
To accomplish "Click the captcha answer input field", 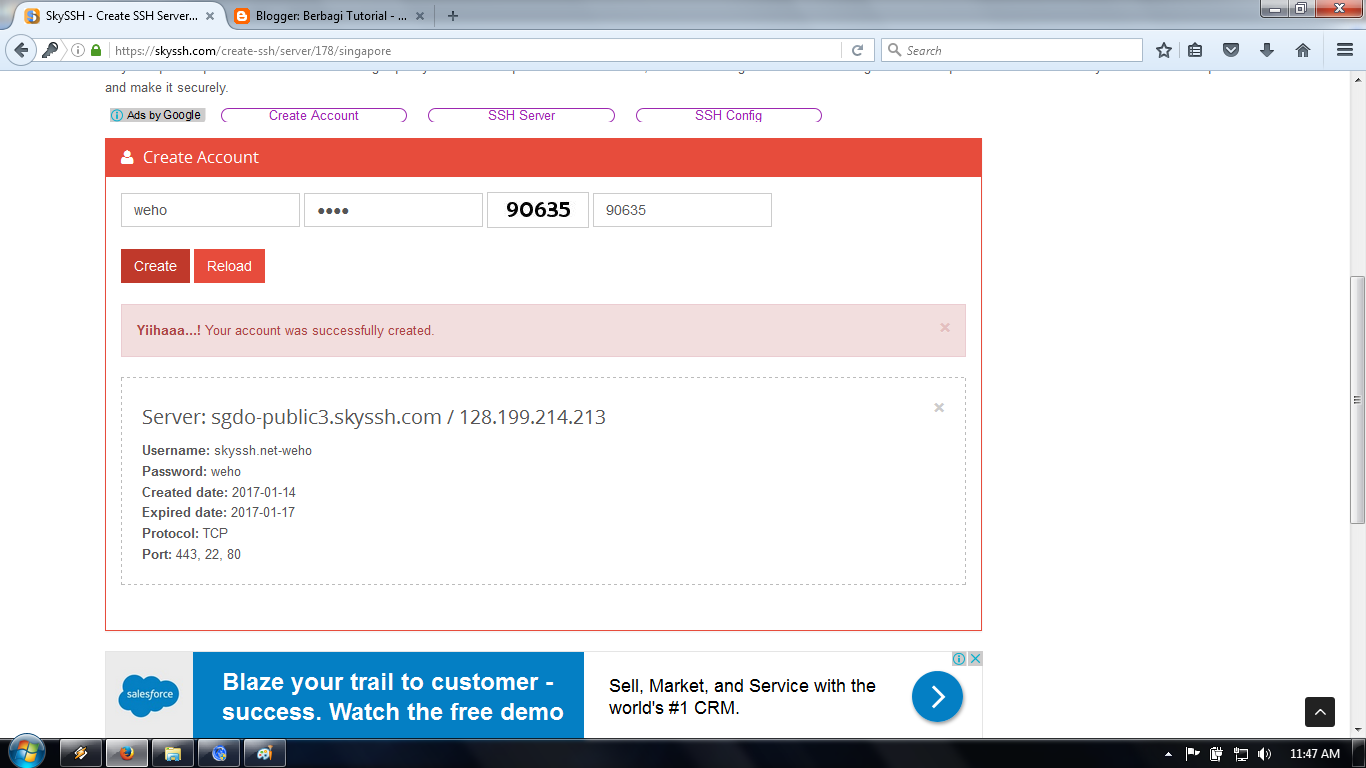I will (x=682, y=210).
